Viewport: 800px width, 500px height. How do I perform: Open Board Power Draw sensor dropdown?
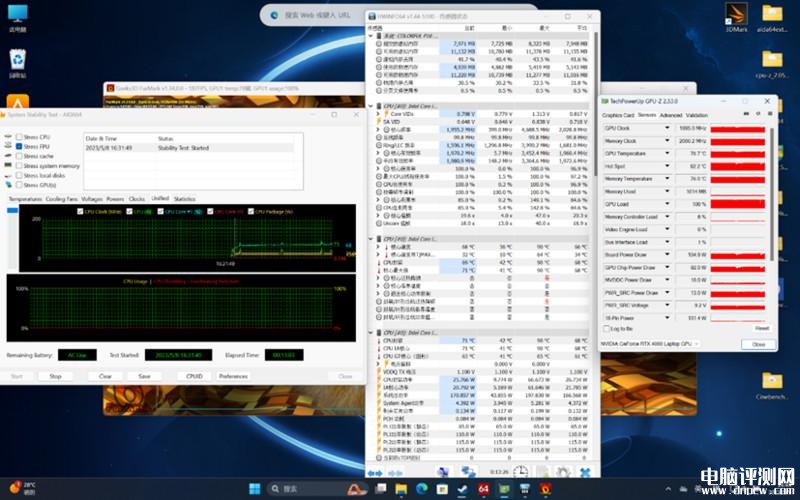(x=667, y=255)
